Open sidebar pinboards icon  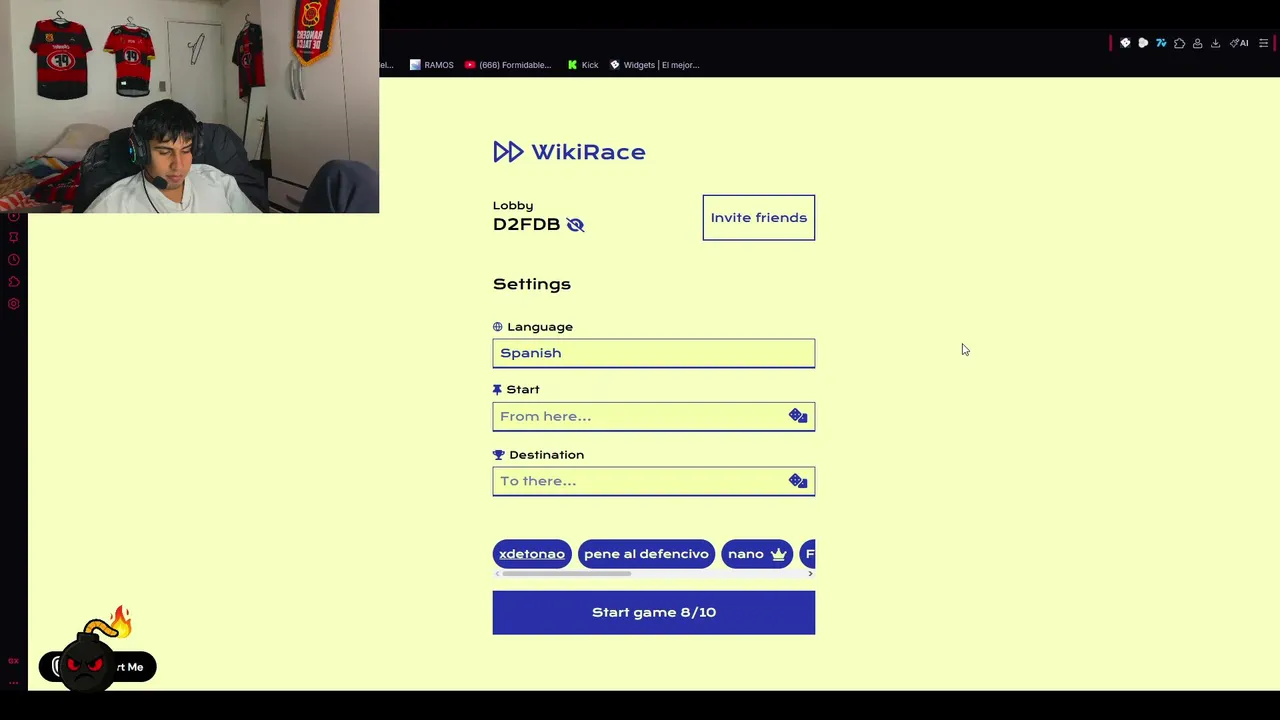coord(13,237)
